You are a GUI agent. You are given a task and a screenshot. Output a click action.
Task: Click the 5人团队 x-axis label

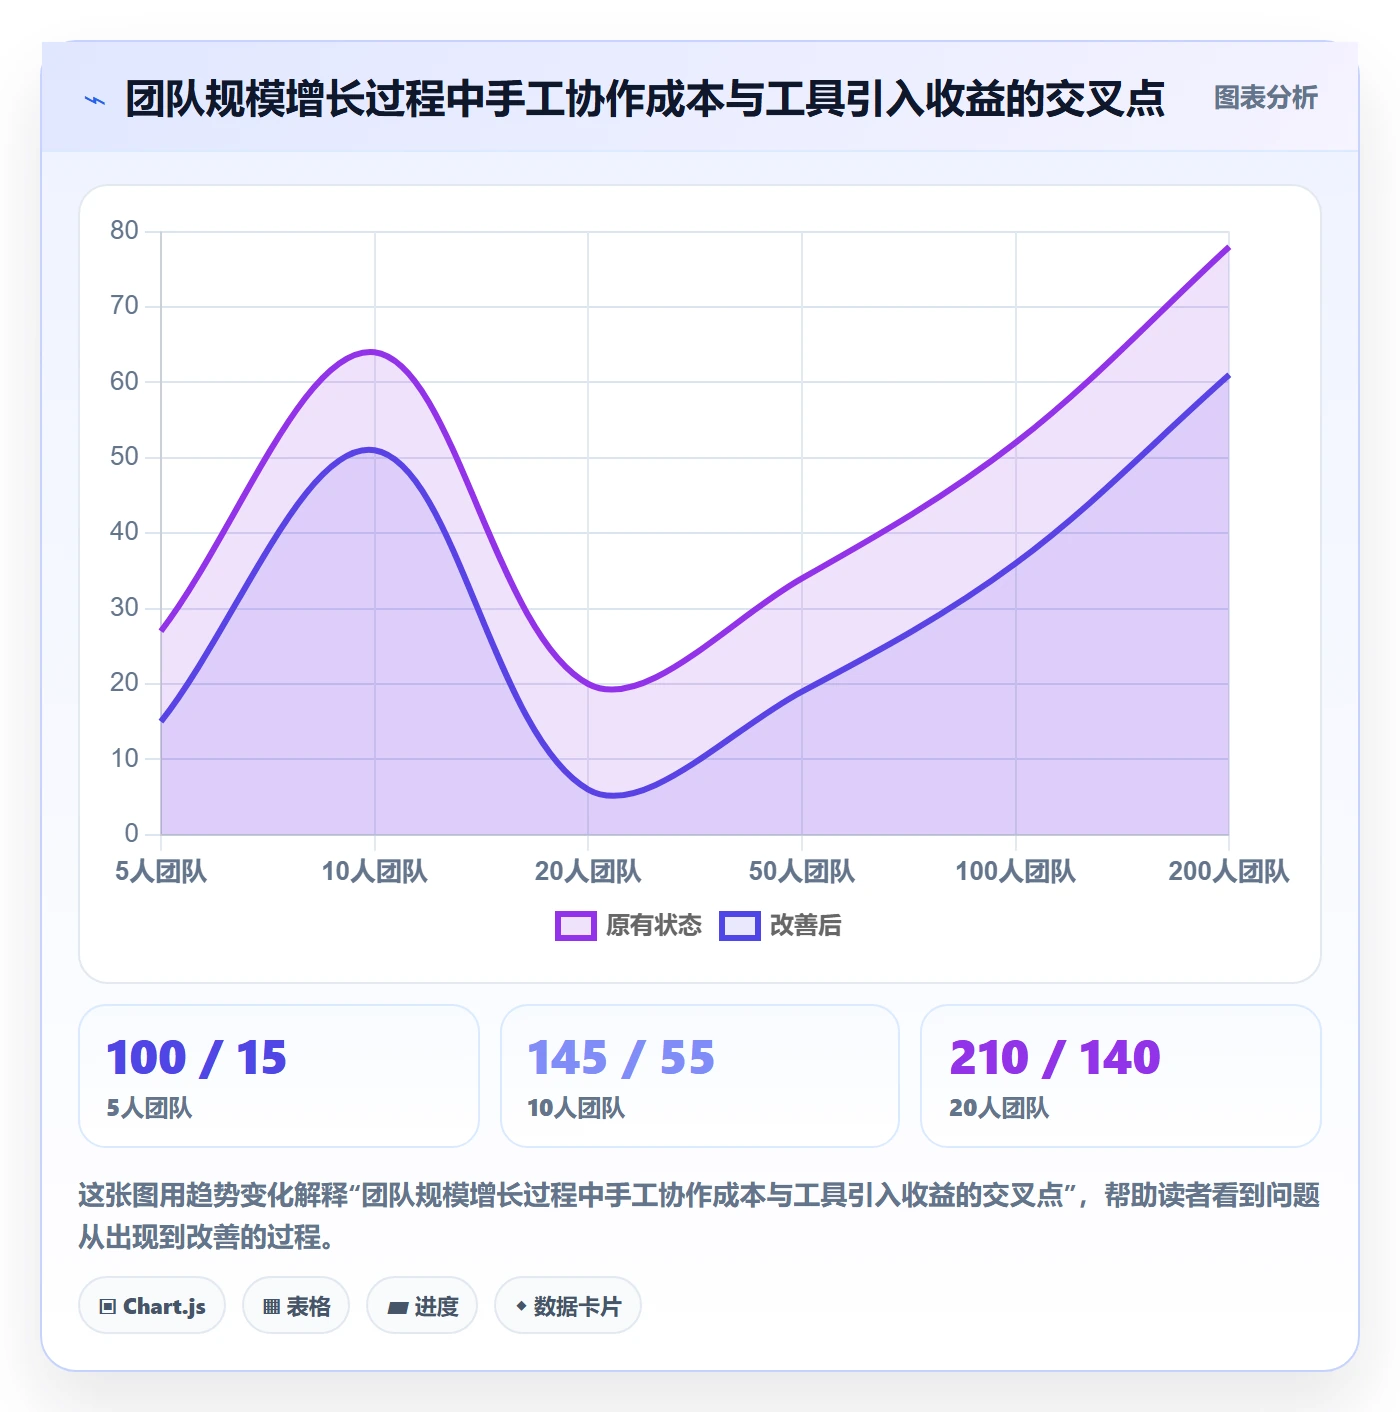[161, 871]
